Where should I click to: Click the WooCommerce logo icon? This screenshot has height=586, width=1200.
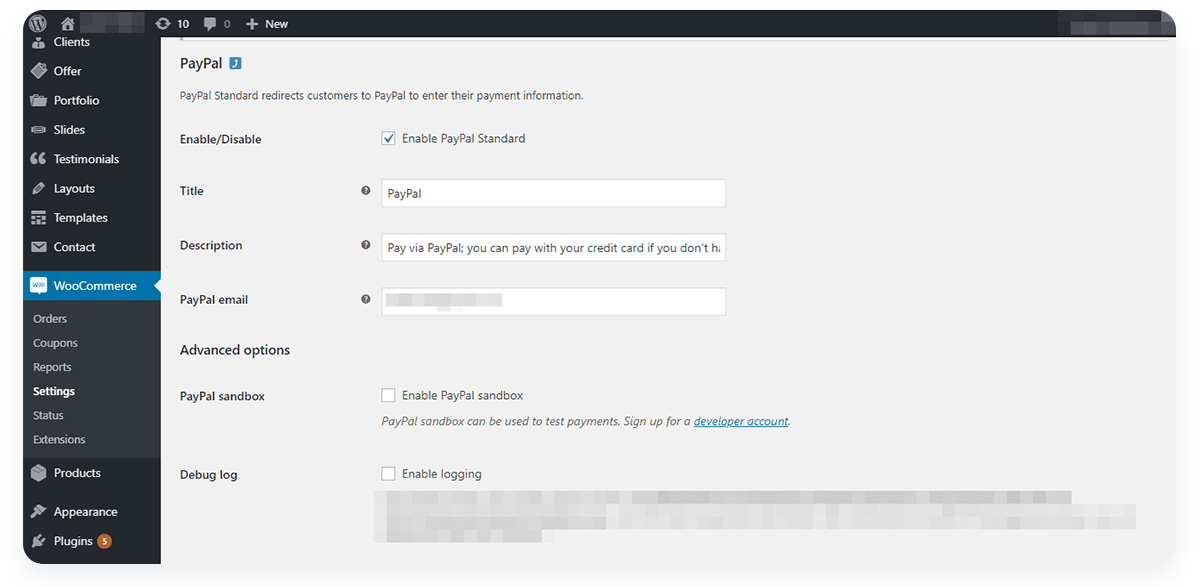tap(39, 286)
